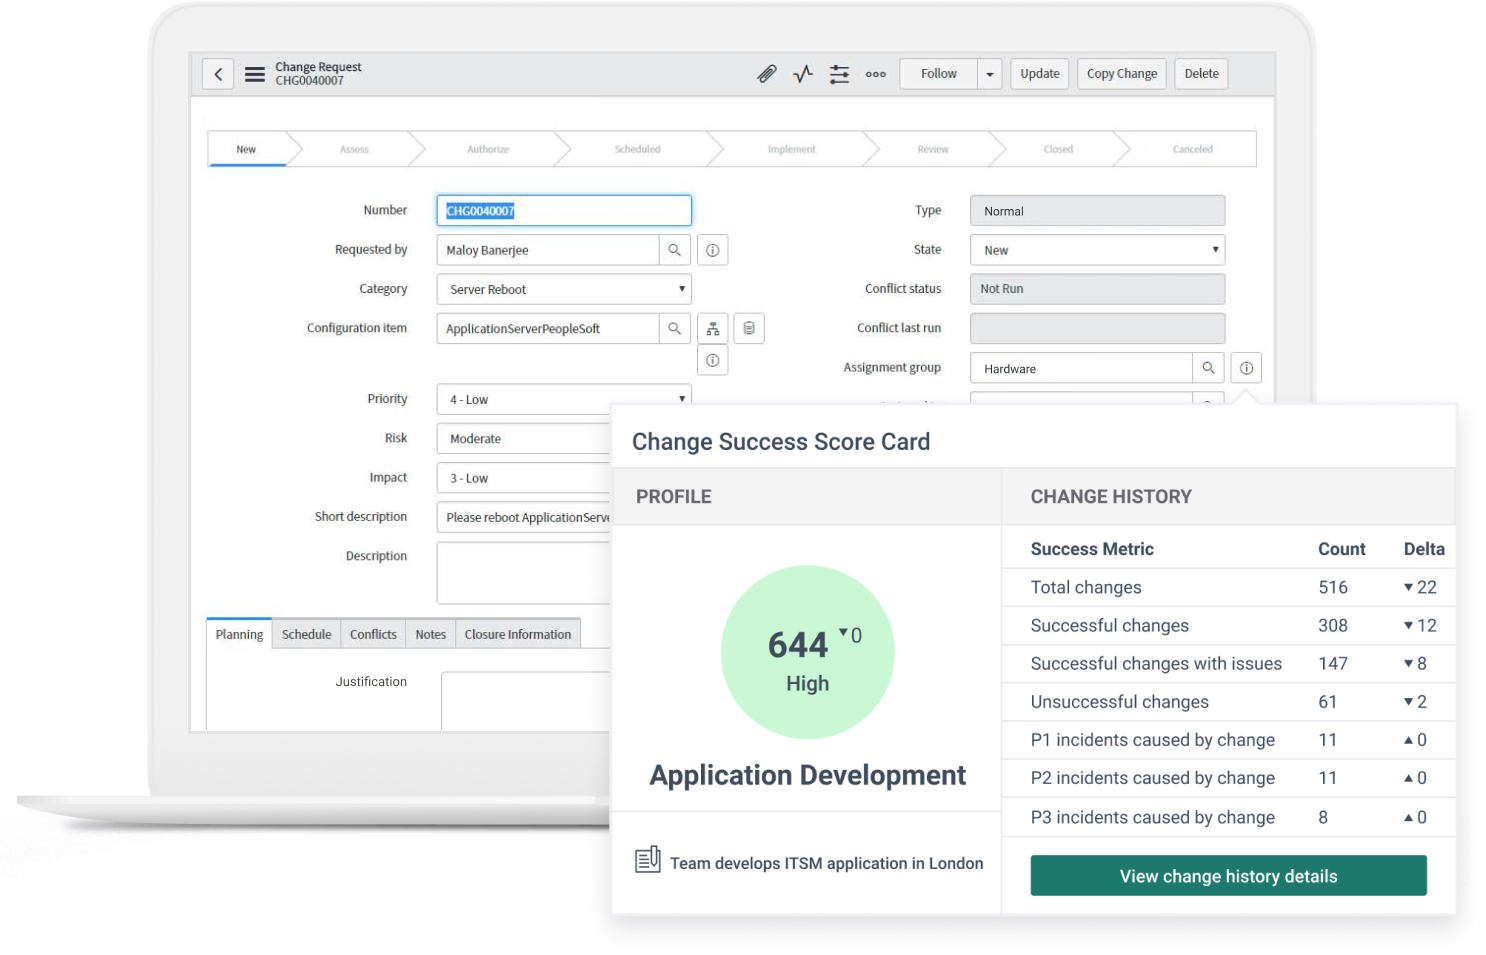
Task: Expand the Priority dropdown
Action: point(564,399)
